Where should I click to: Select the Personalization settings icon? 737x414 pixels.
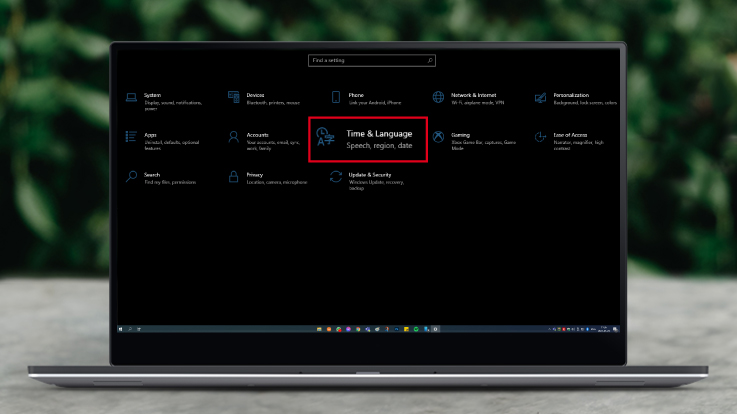point(540,98)
